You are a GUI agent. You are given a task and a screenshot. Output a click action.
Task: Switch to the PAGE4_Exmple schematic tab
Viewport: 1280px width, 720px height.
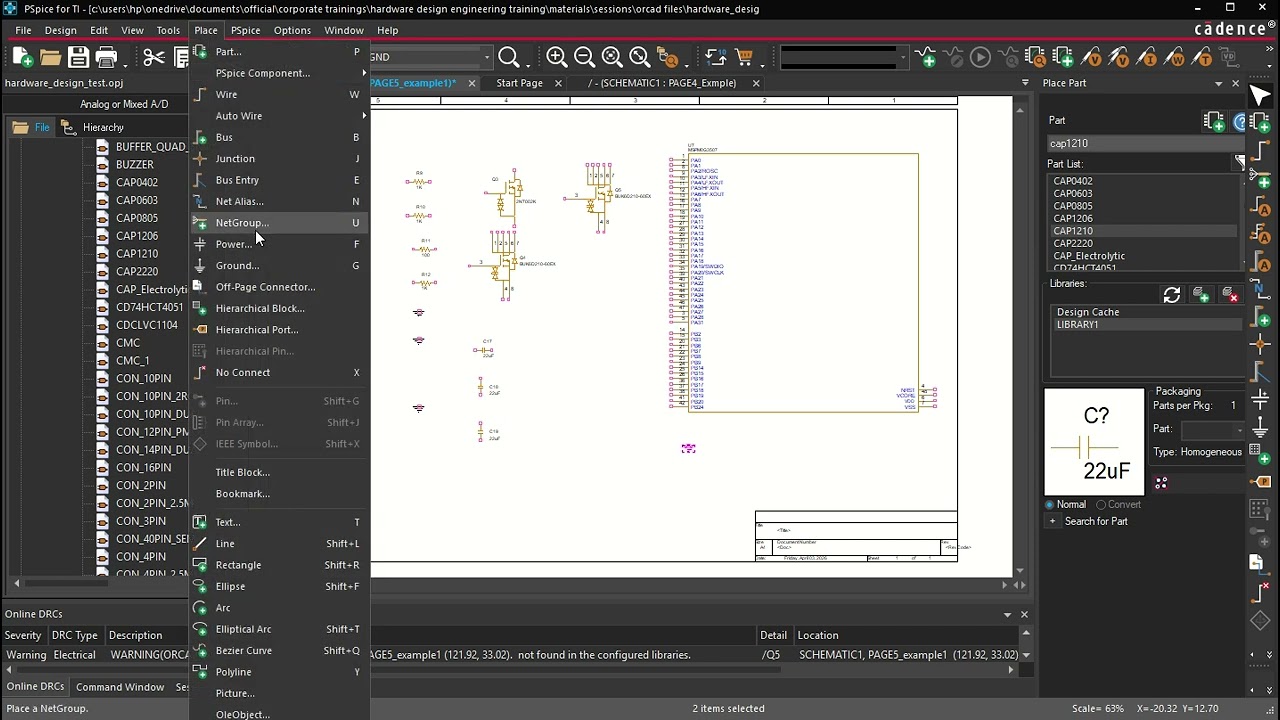[661, 83]
